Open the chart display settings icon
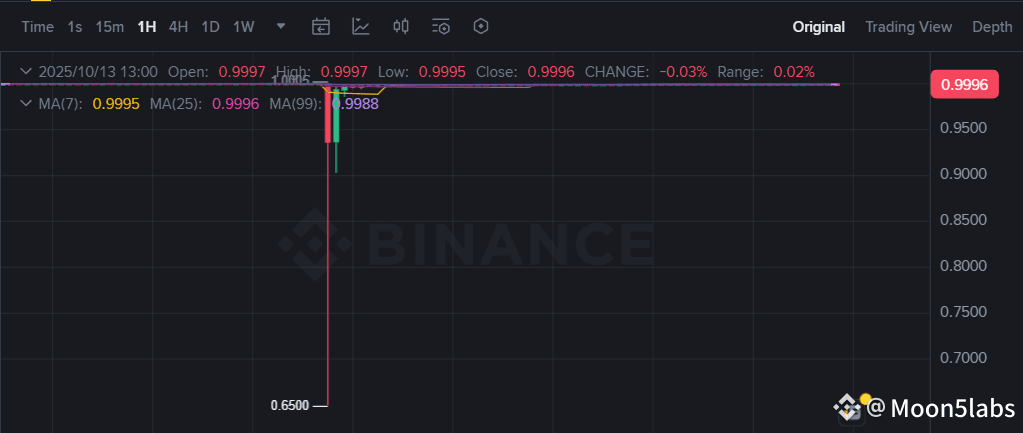The height and width of the screenshot is (433, 1023). point(441,27)
